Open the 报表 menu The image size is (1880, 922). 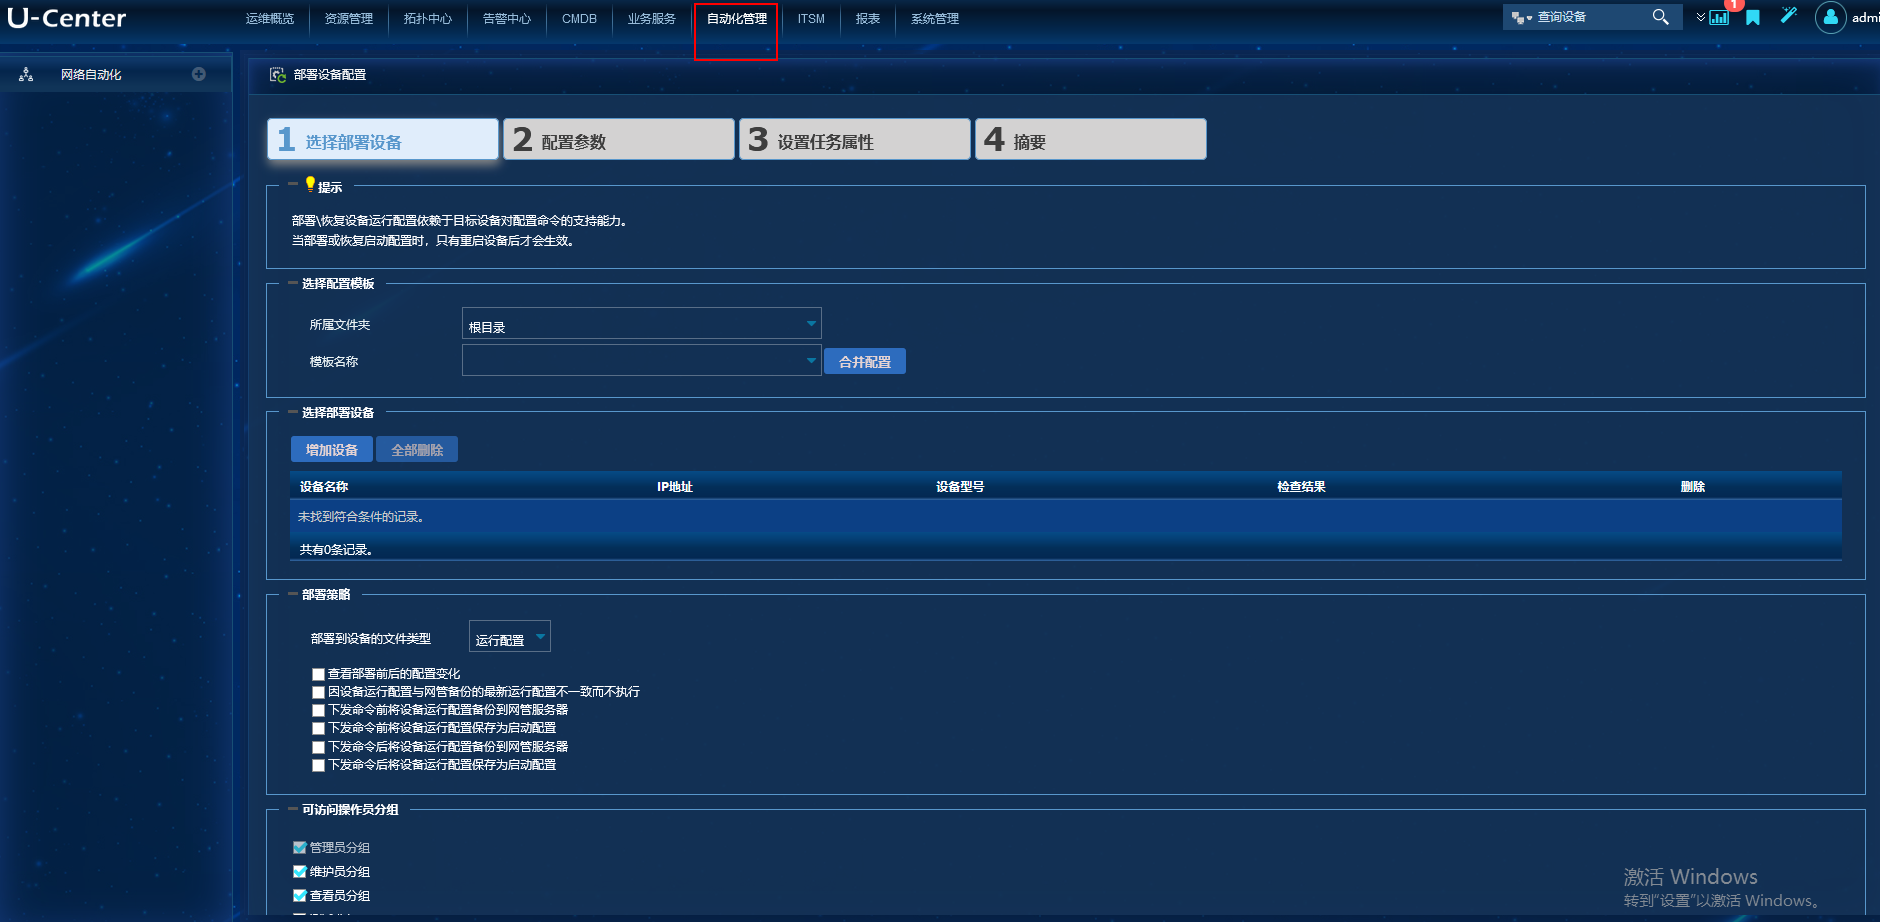click(x=868, y=19)
